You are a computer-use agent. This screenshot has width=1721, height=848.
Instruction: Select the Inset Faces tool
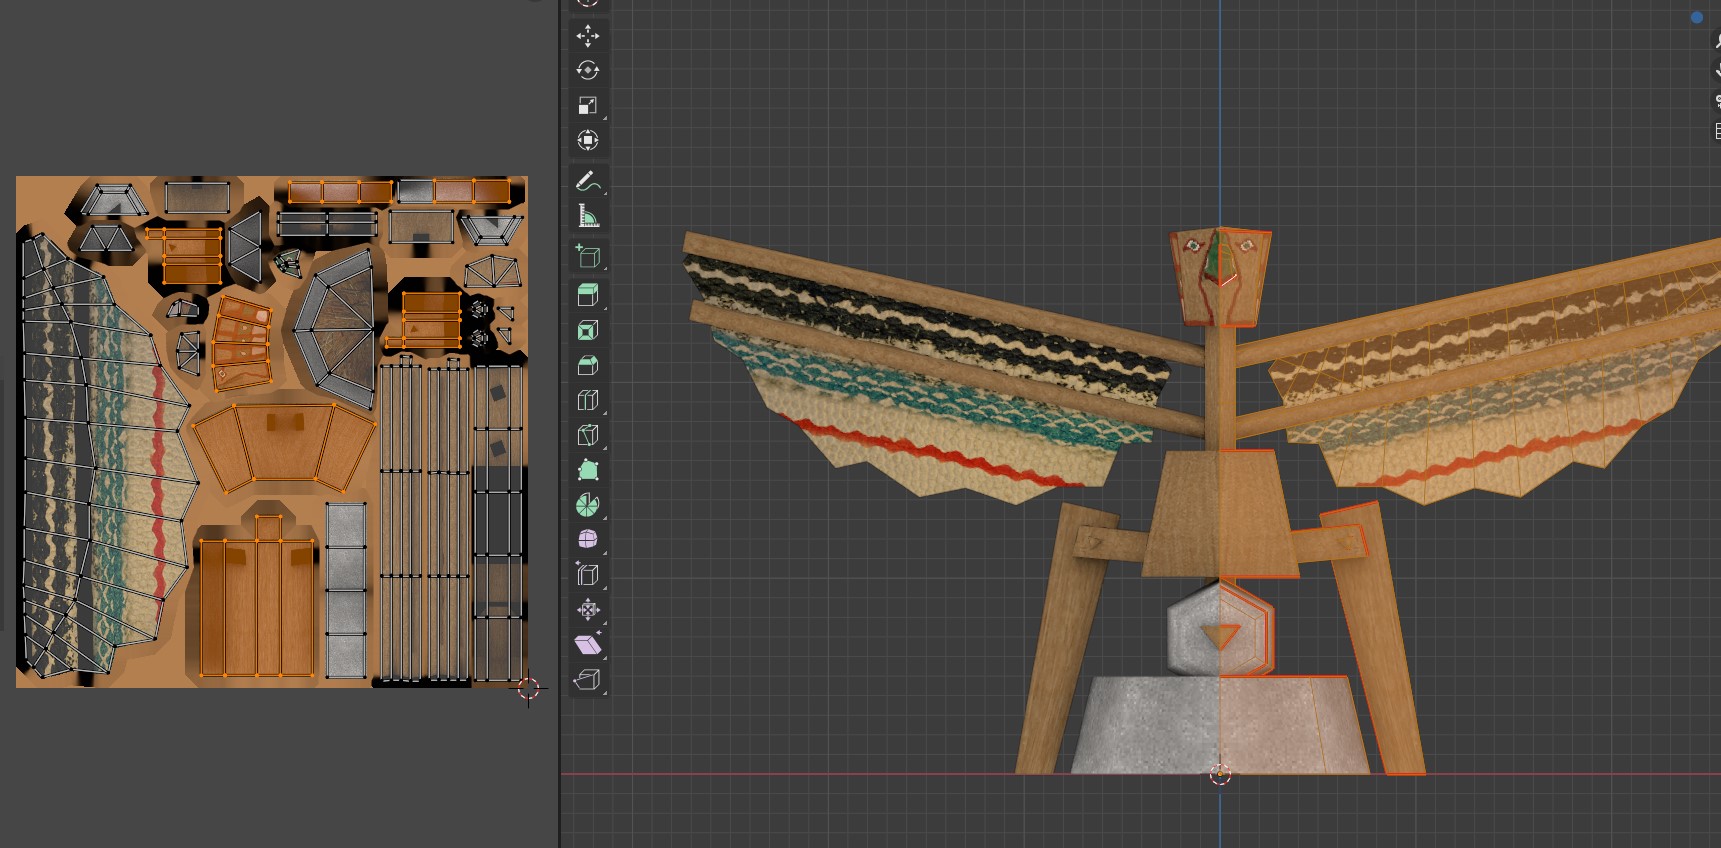pyautogui.click(x=588, y=330)
